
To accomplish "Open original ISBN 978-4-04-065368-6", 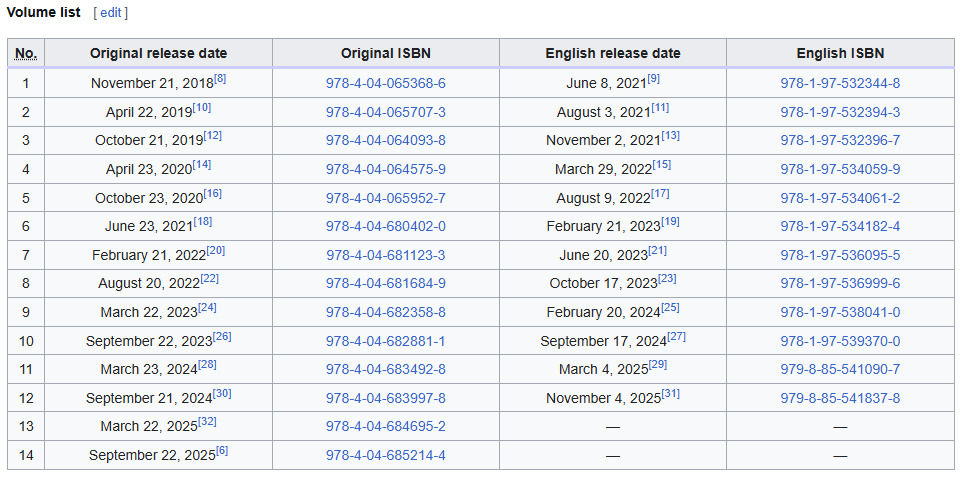I will pos(386,84).
